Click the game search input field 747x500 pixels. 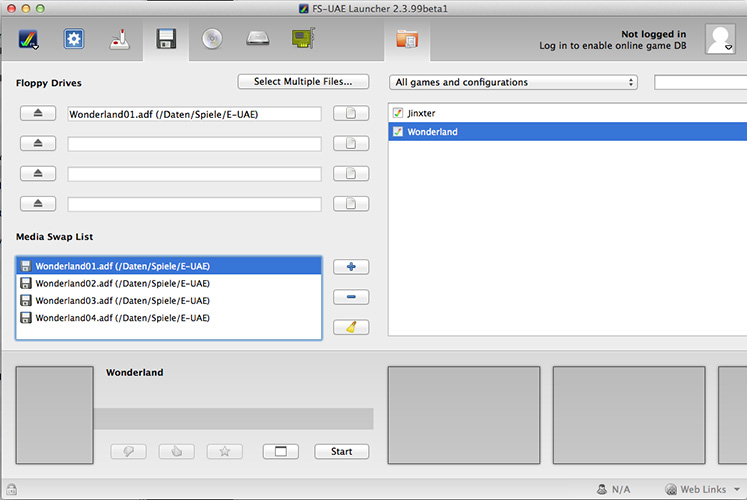[700, 82]
